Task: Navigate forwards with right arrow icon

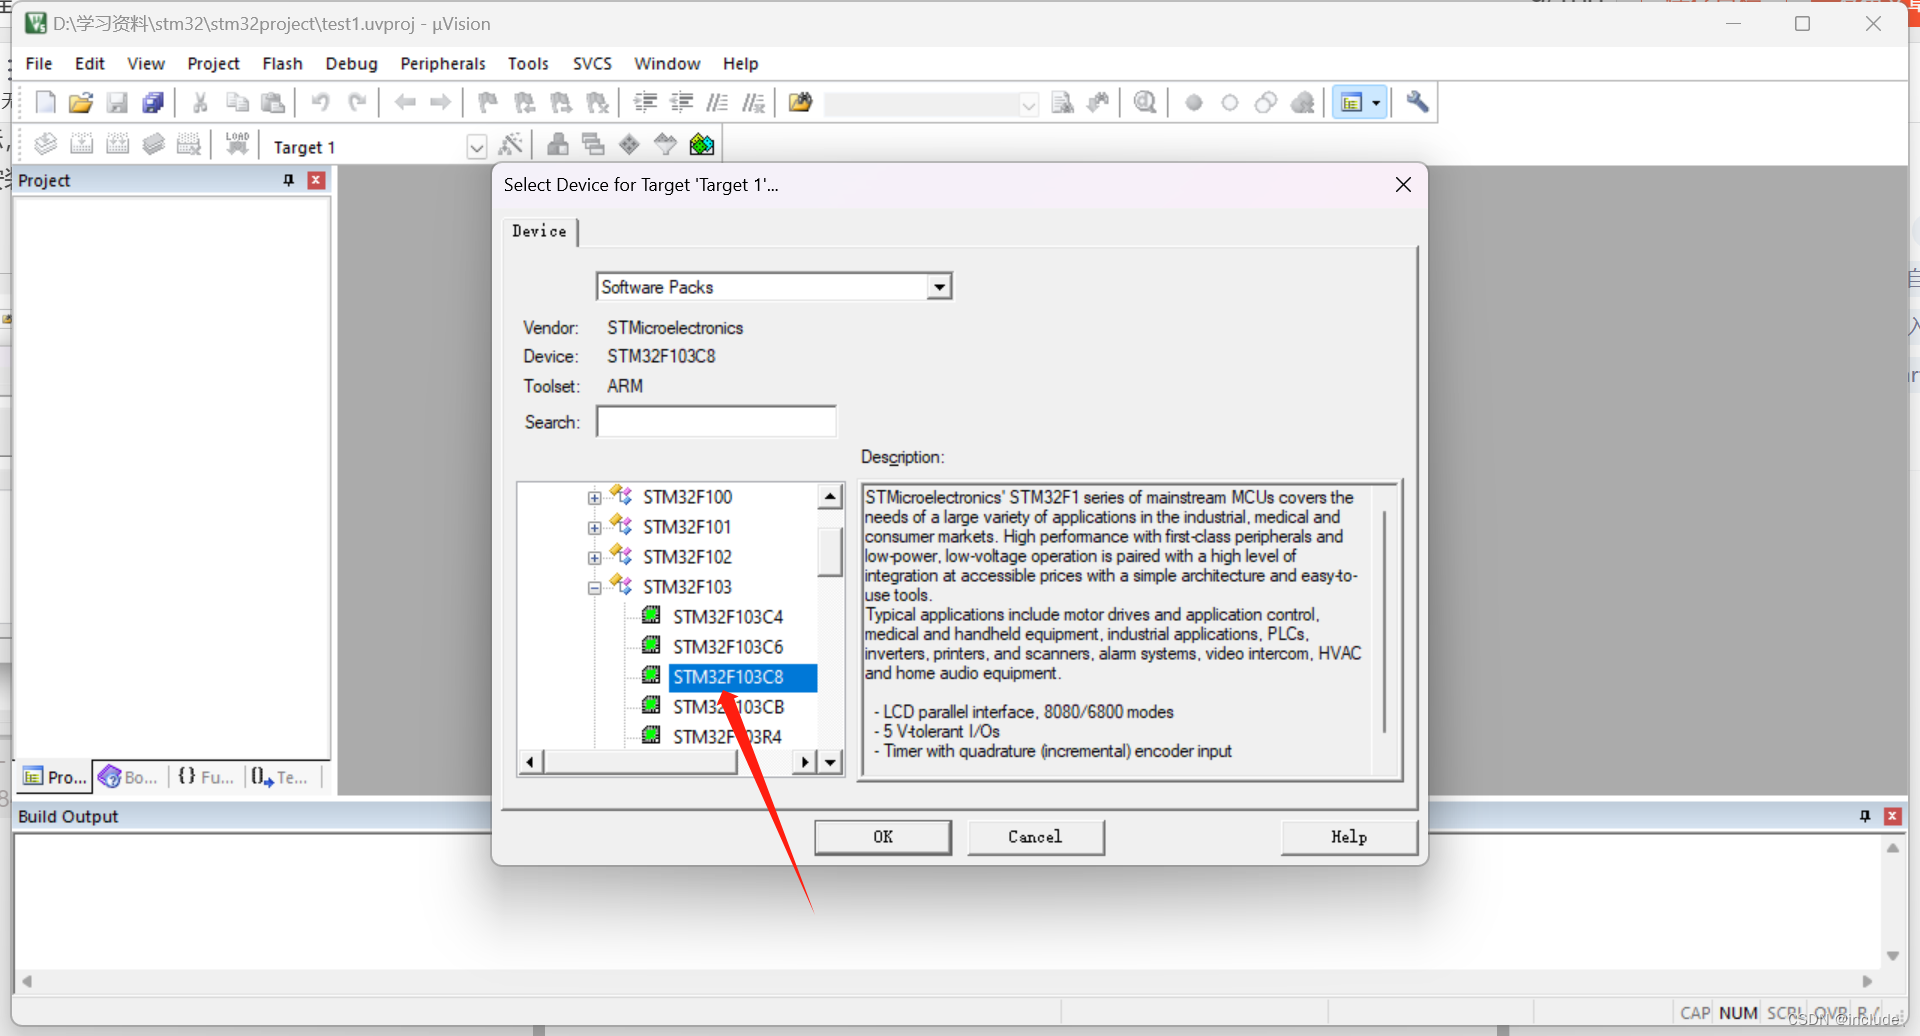Action: tap(440, 102)
